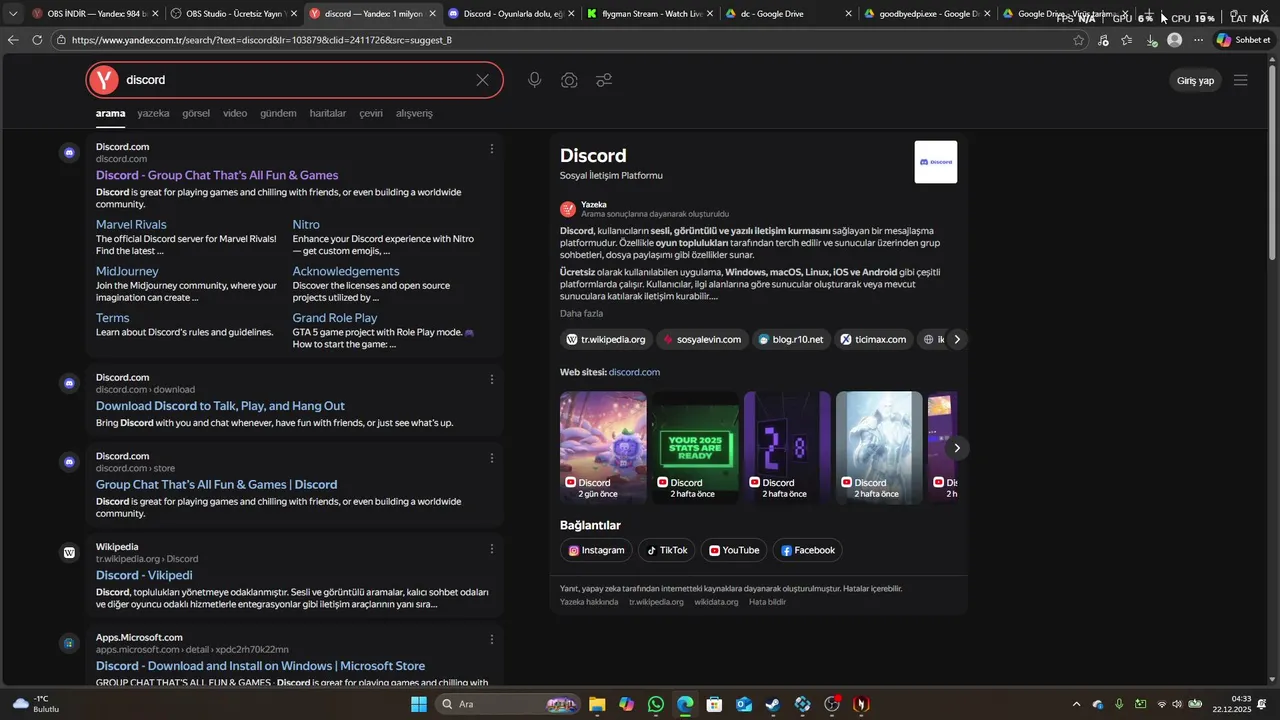Open the Discord logo in info panel
The width and height of the screenshot is (1280, 720).
(936, 162)
